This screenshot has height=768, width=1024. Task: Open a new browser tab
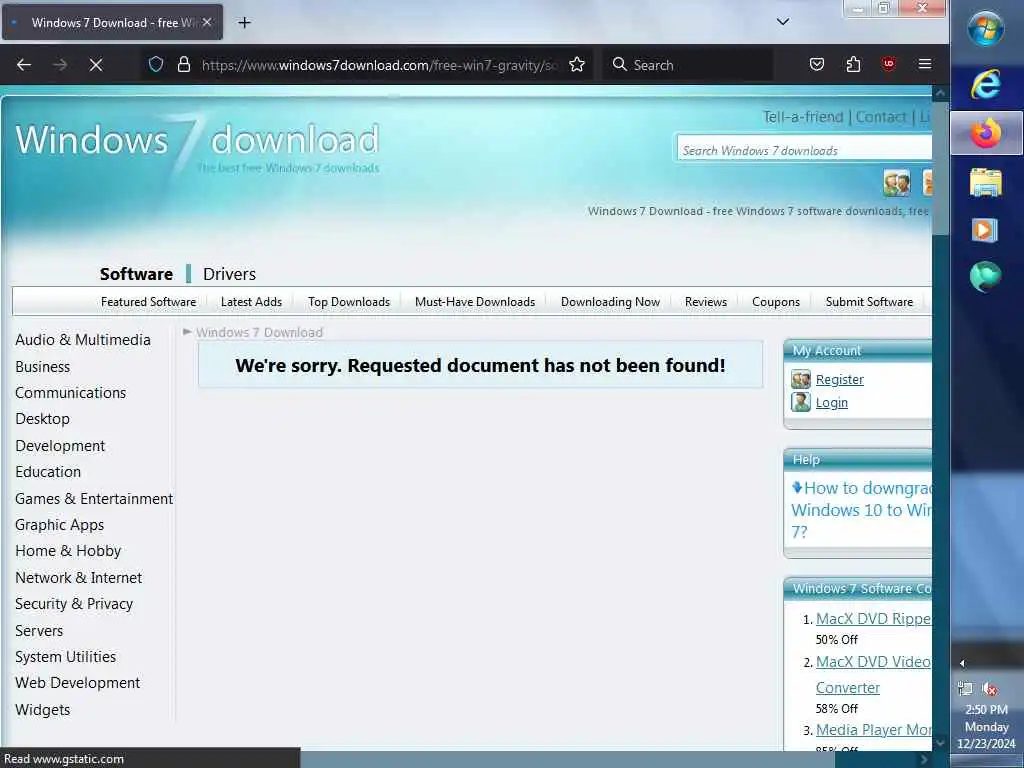(x=244, y=23)
